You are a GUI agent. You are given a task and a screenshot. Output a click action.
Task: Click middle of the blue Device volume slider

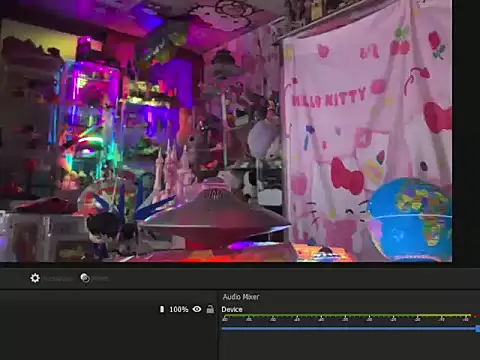350,329
